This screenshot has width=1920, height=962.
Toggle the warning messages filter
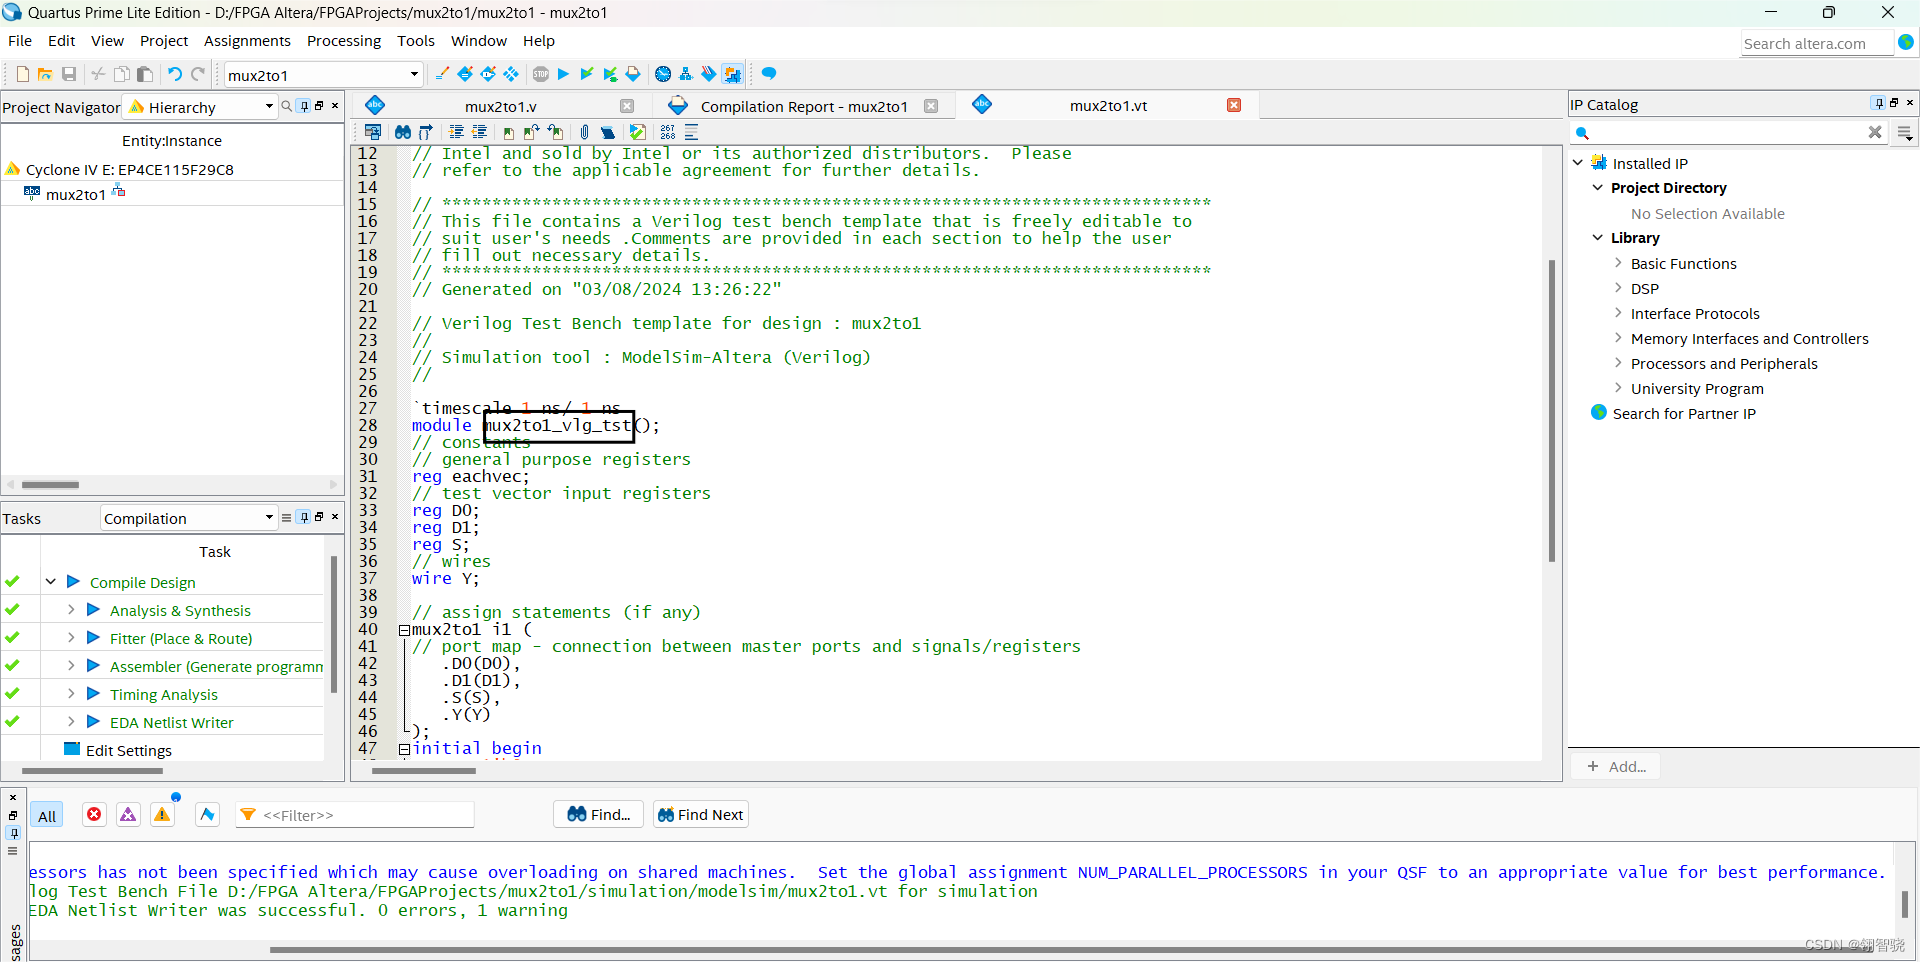(162, 815)
